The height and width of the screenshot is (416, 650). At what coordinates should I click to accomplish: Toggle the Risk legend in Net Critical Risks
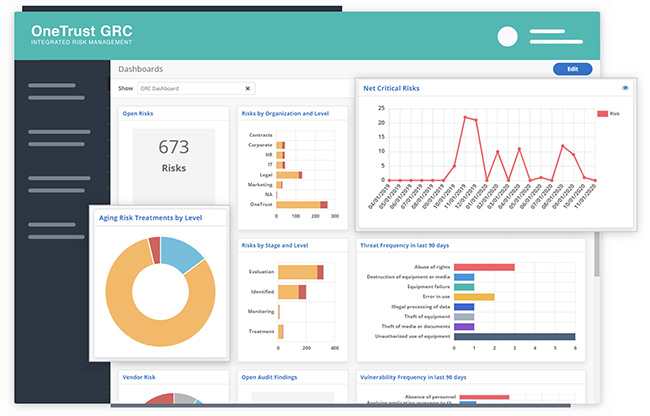coord(609,114)
